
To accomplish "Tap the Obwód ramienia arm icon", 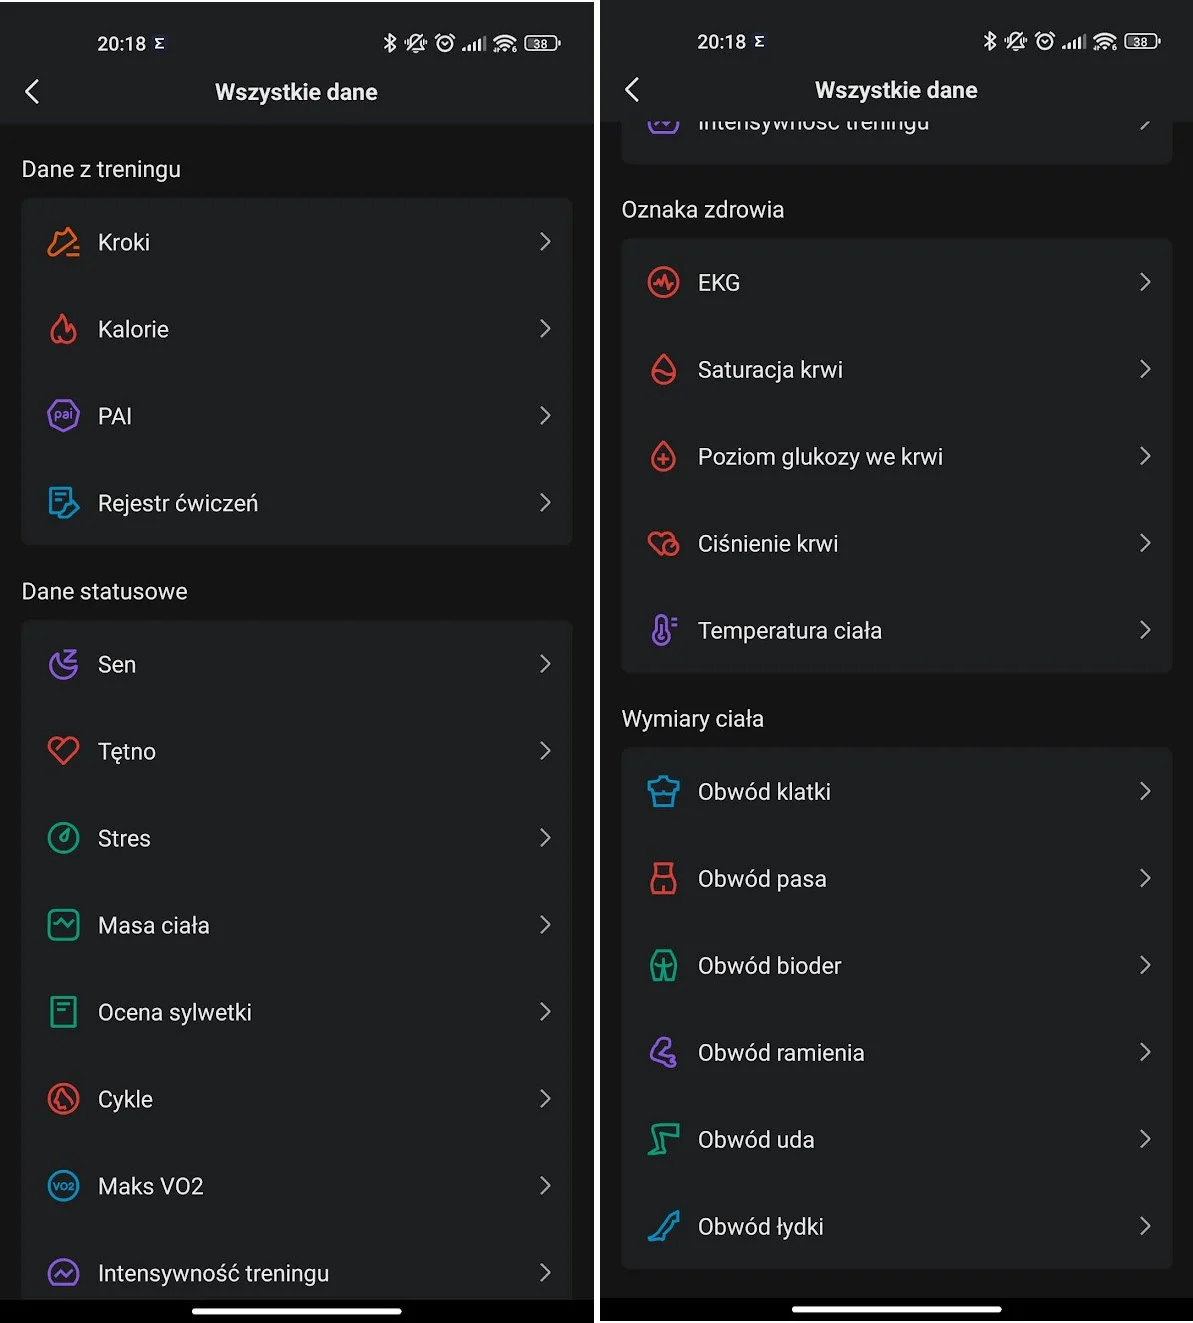I will coord(663,1052).
